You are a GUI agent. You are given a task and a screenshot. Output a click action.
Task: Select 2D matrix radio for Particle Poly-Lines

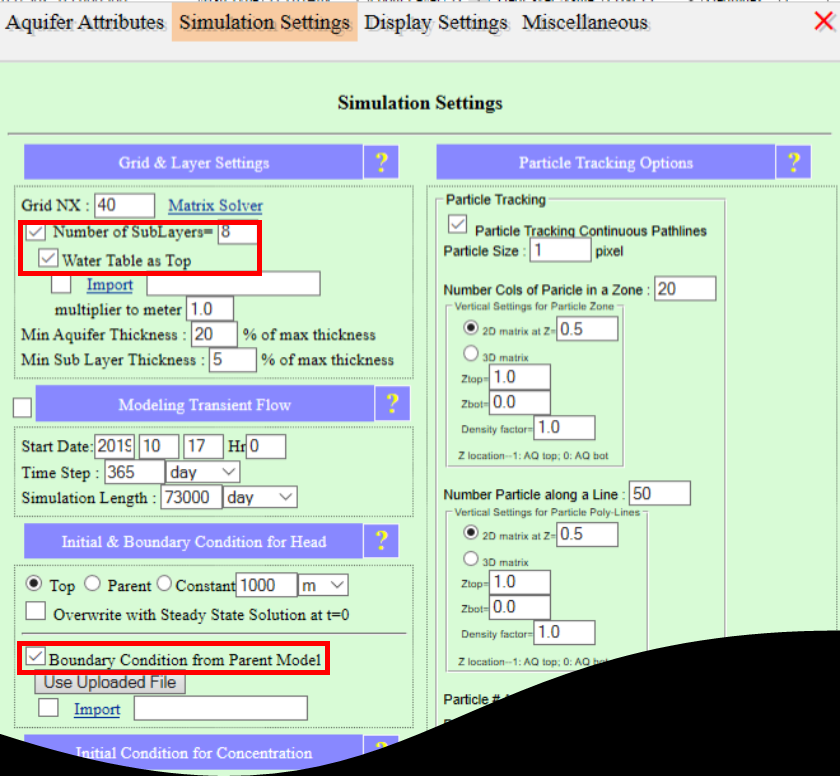(x=470, y=532)
